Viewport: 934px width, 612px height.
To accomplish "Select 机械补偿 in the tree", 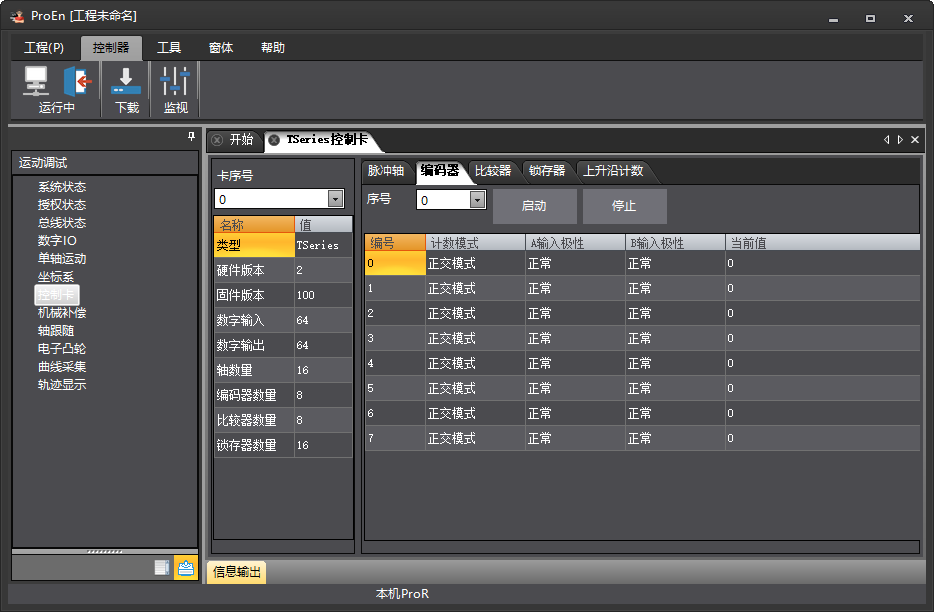I will [x=62, y=313].
